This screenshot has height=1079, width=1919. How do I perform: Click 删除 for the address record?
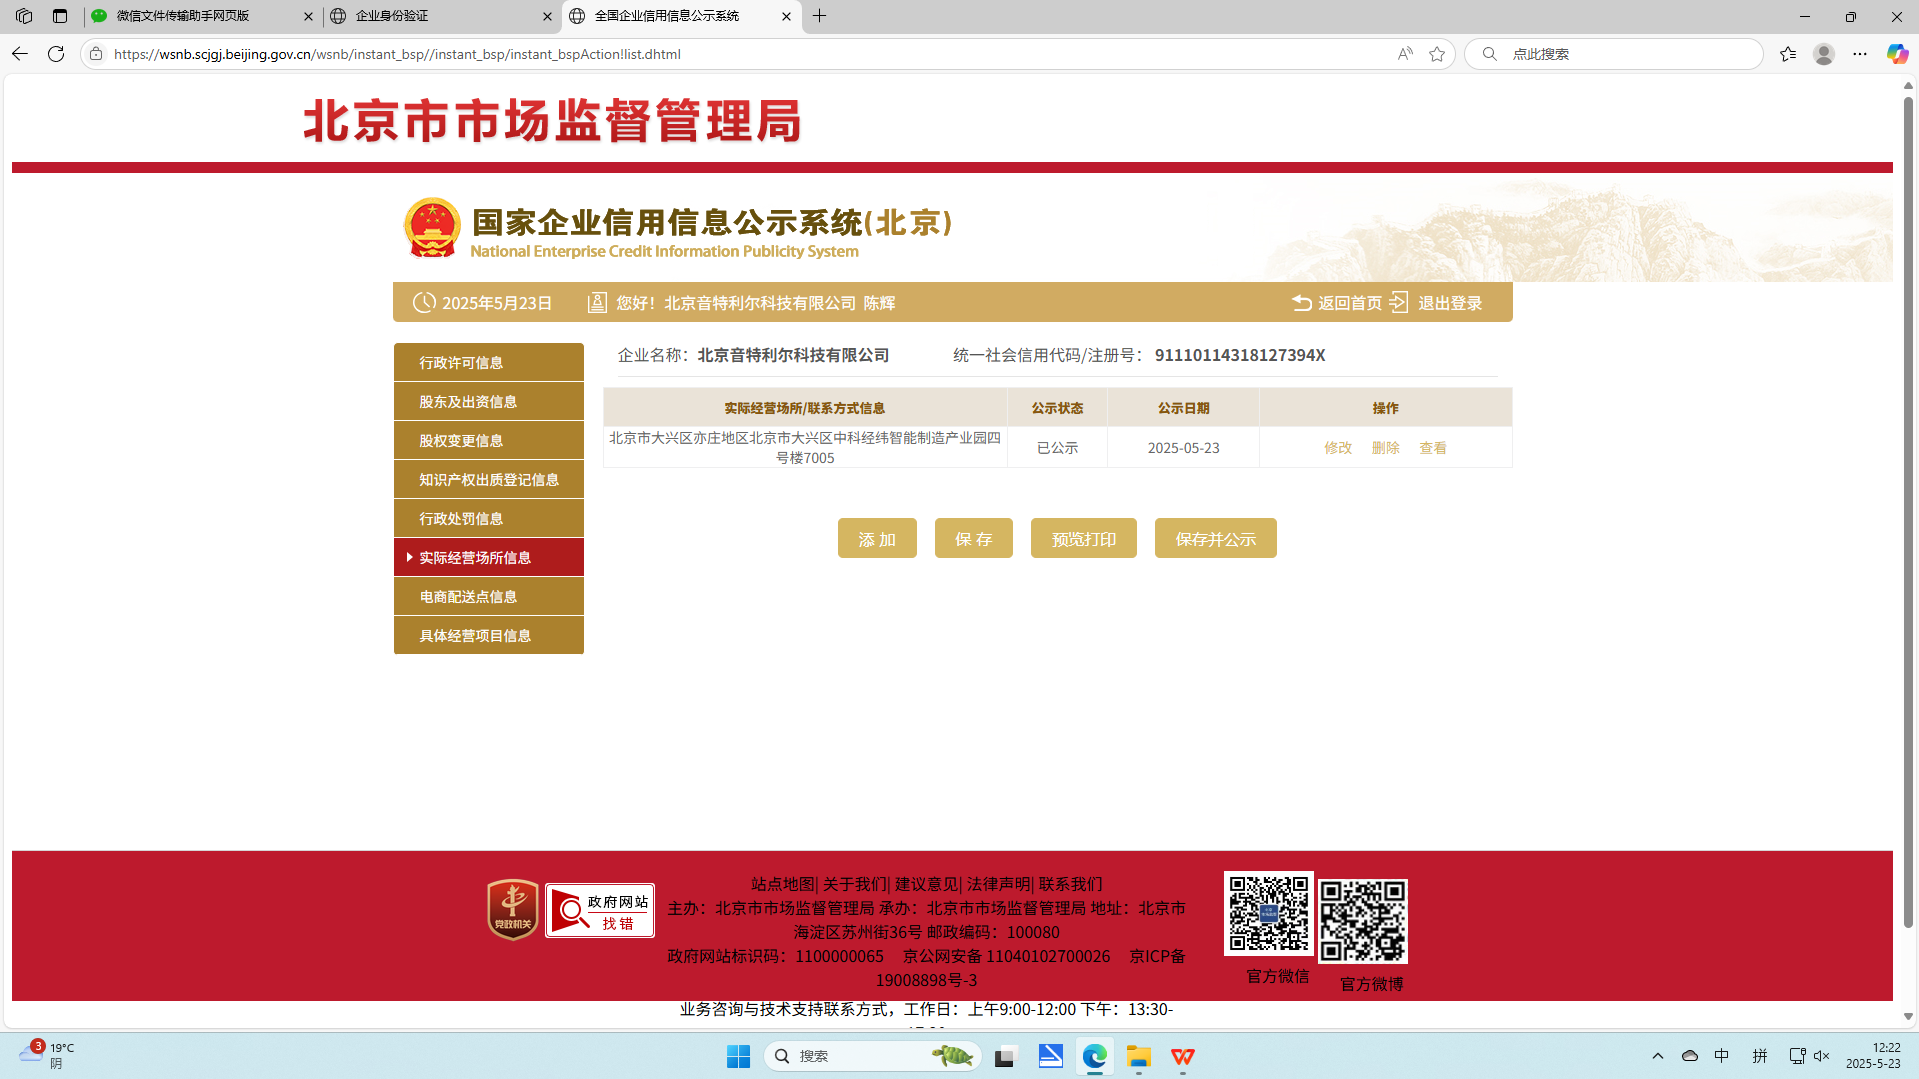coord(1386,448)
